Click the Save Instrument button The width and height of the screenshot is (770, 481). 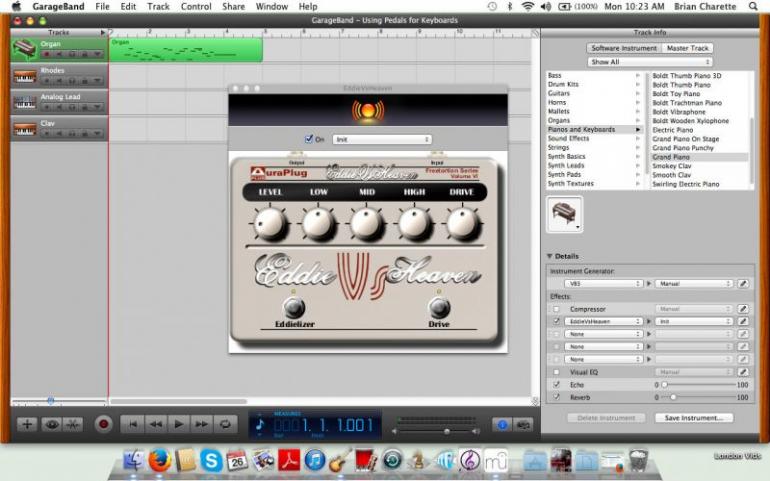click(x=694, y=418)
